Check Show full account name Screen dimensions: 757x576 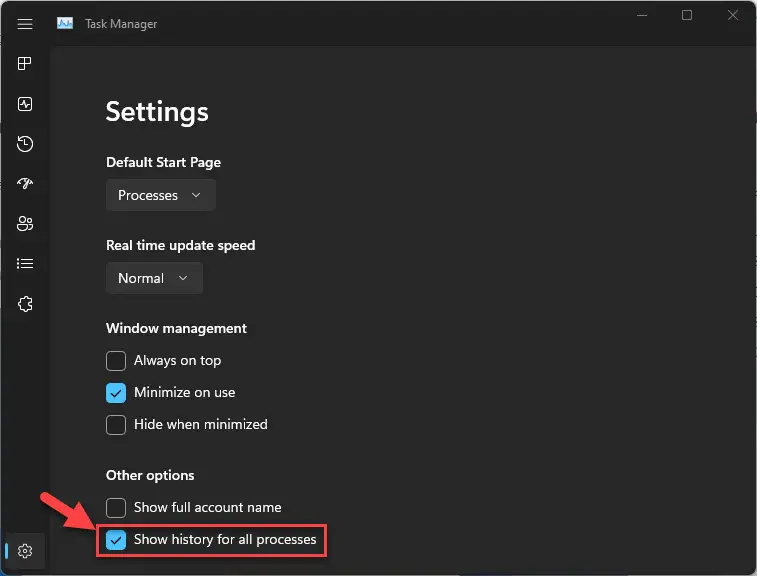pos(116,508)
